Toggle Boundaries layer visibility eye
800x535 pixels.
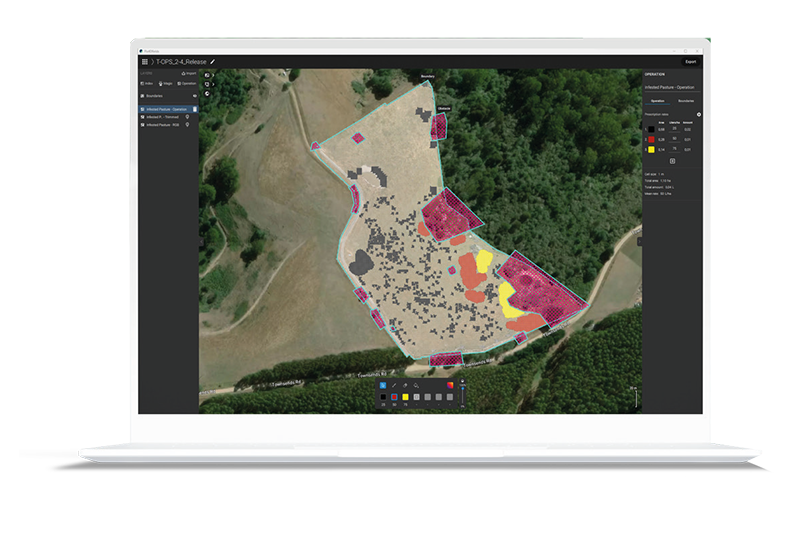(x=194, y=96)
